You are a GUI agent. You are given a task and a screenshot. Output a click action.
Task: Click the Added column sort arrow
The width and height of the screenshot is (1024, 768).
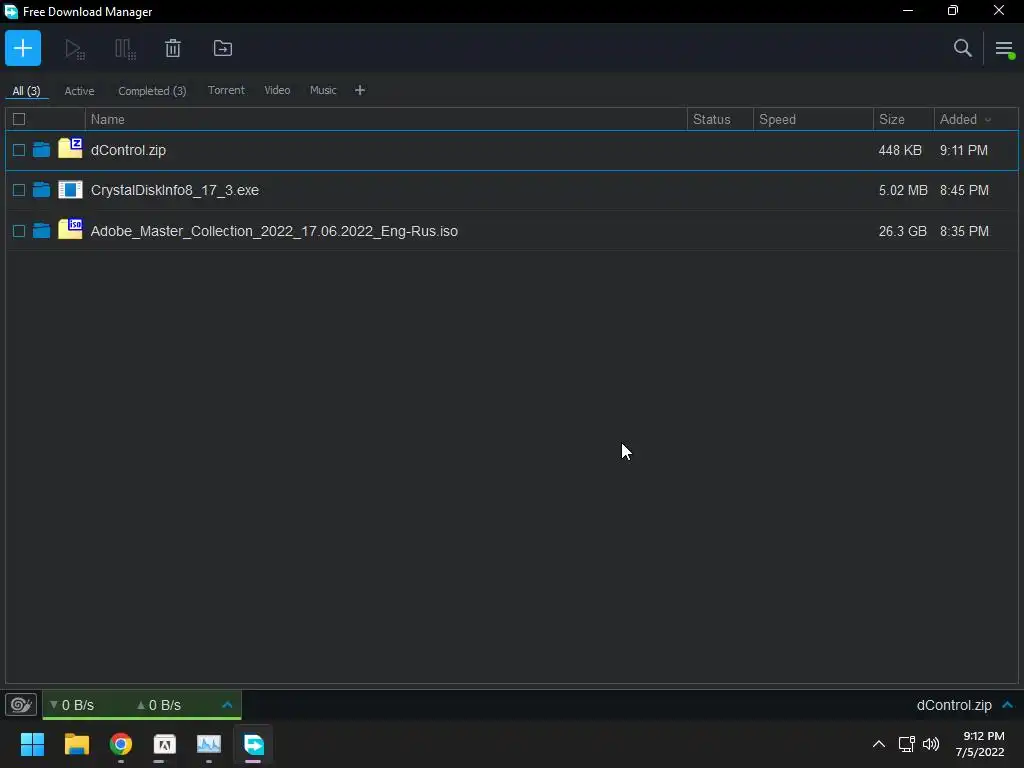pos(987,120)
